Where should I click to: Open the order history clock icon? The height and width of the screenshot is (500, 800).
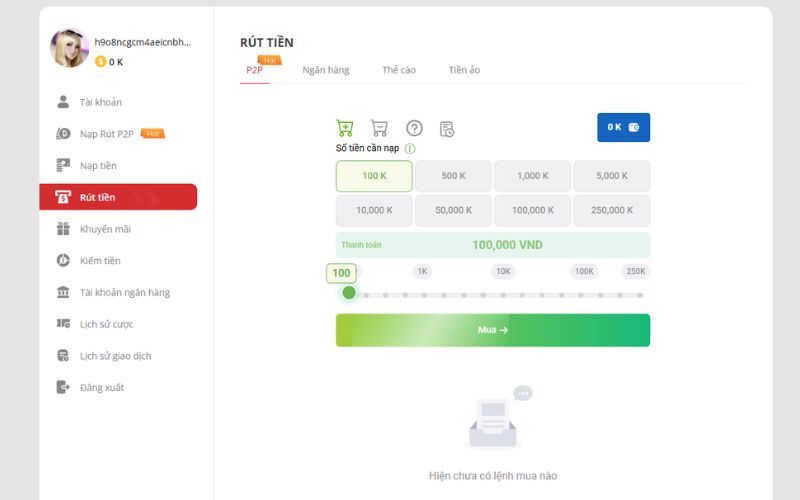pyautogui.click(x=447, y=129)
